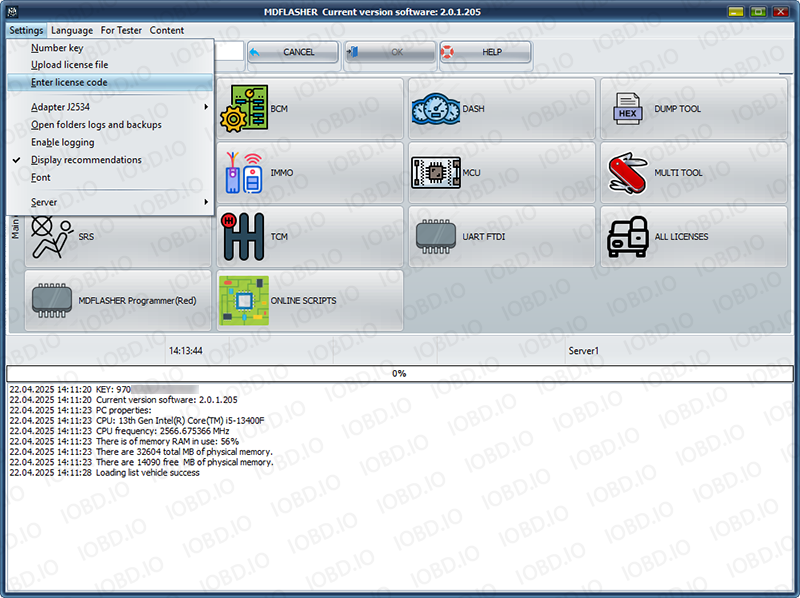800x598 pixels.
Task: Launch the UART FTDI tool
Action: [465, 235]
